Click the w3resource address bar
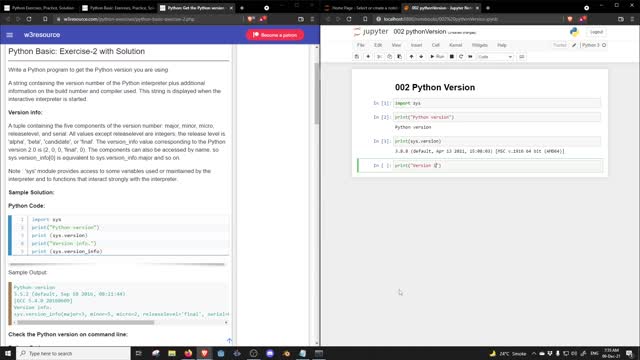This screenshot has height=360, width=640. (149, 19)
